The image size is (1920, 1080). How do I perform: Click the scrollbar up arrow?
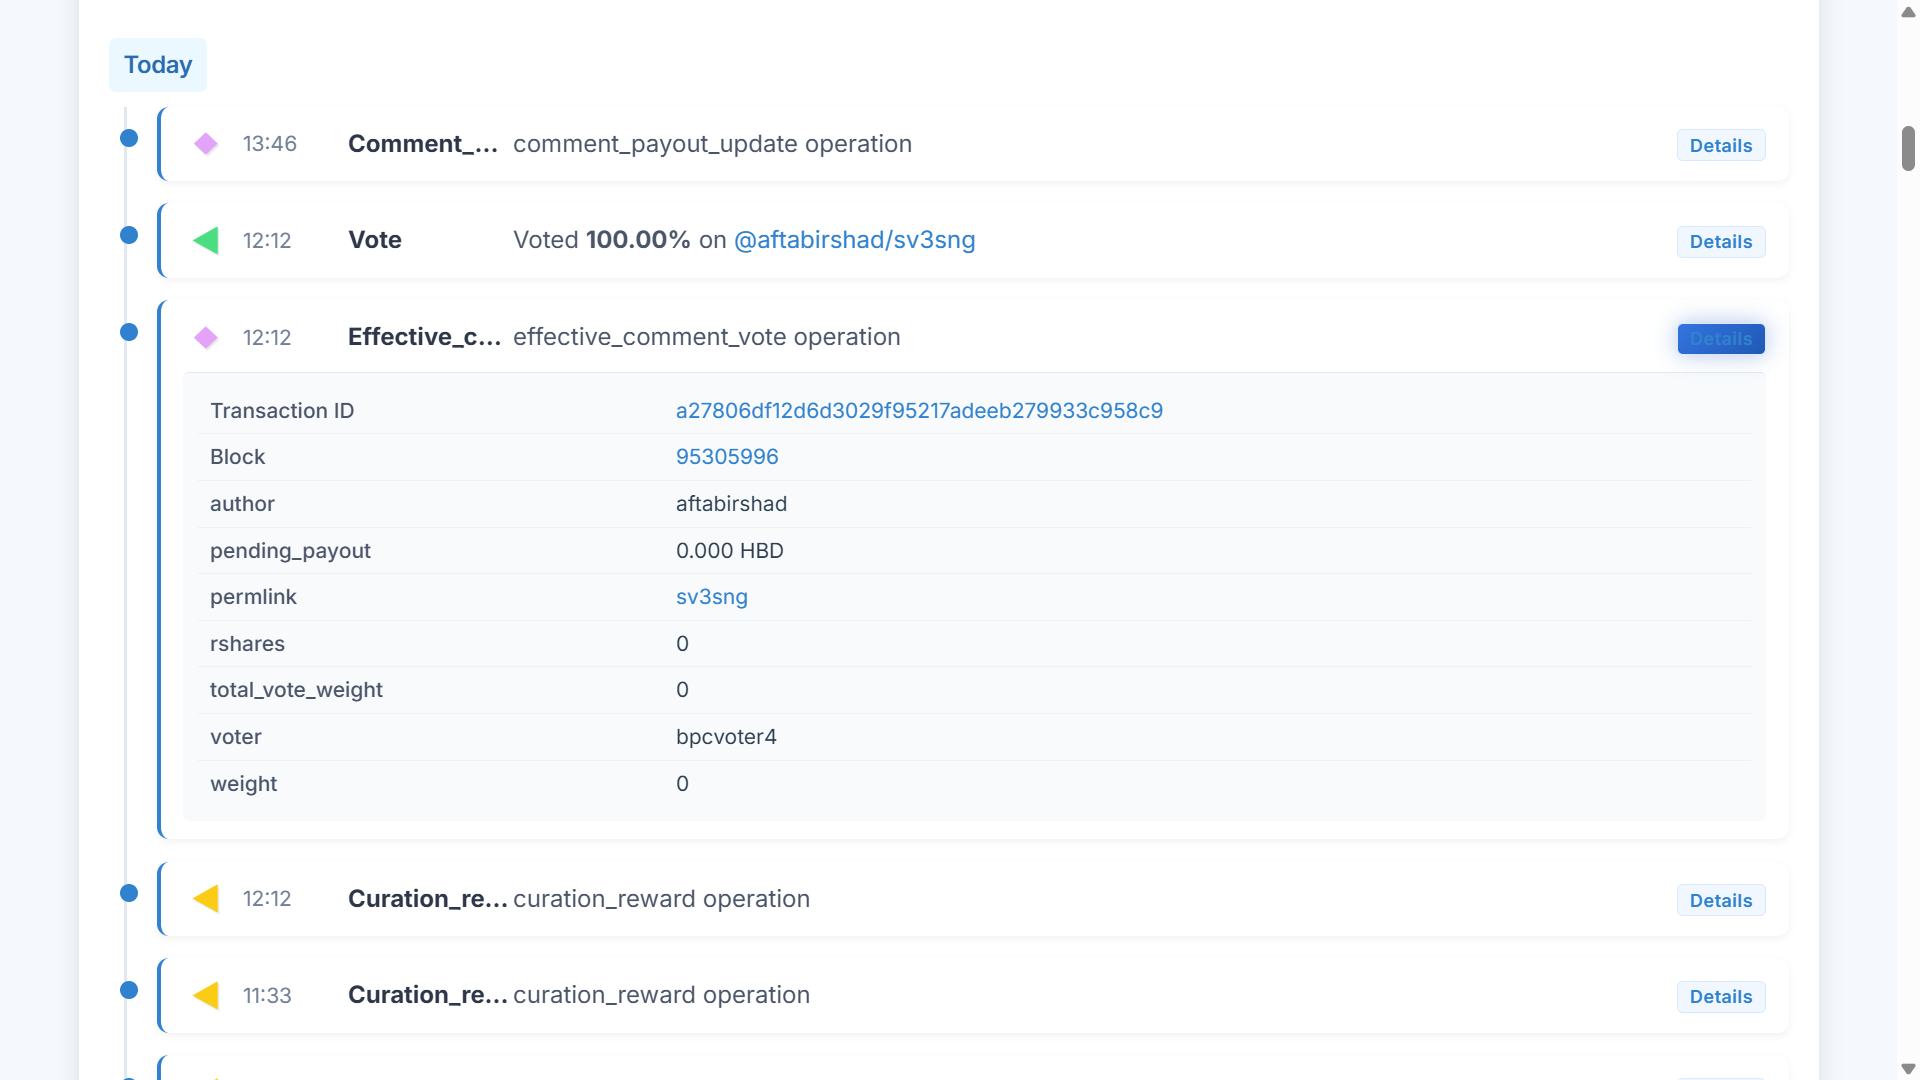point(1908,12)
